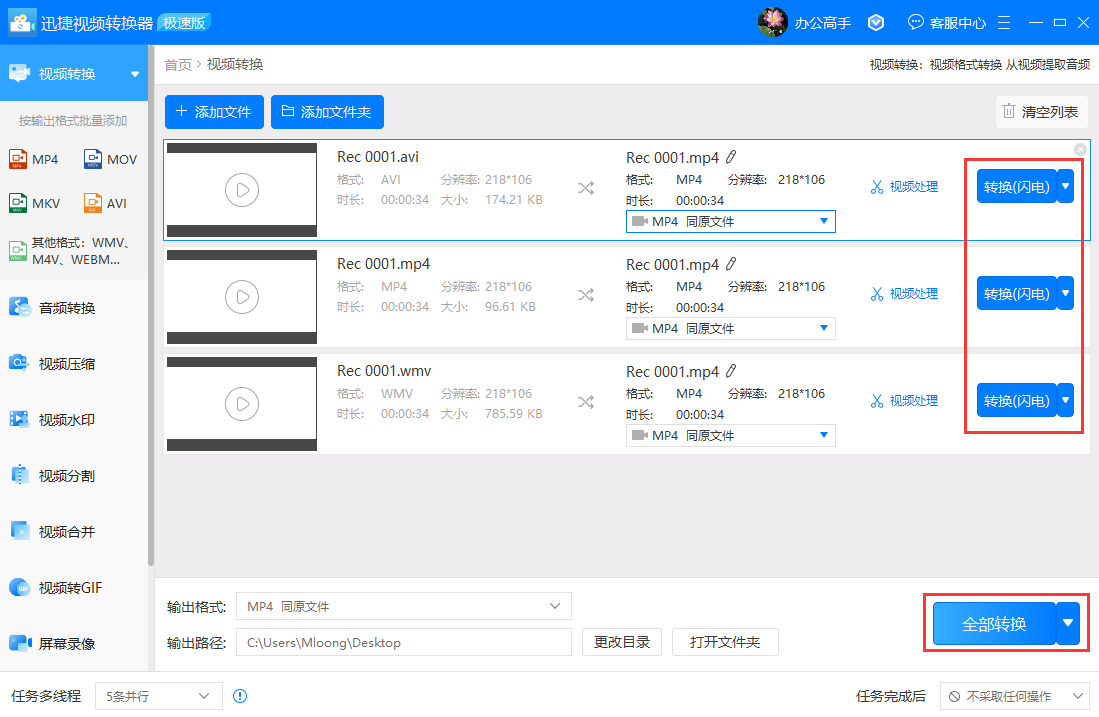Remove Rec 0001.avi with the row close icon
This screenshot has height=717, width=1099.
[1080, 149]
